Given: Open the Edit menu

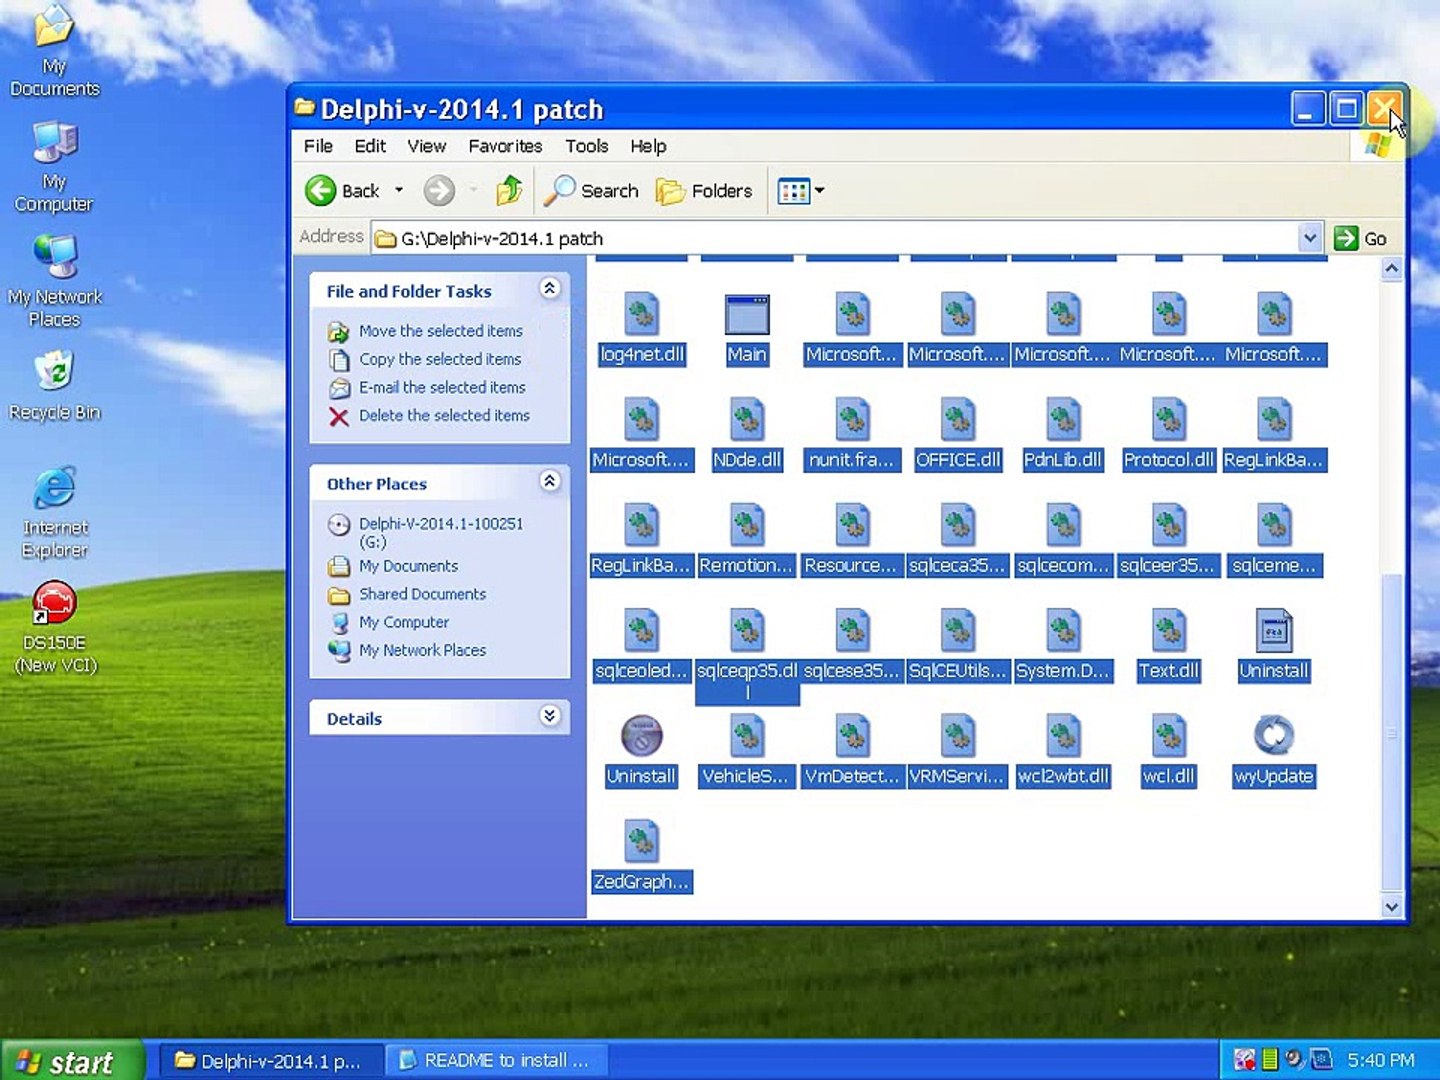Looking at the screenshot, I should (x=370, y=146).
